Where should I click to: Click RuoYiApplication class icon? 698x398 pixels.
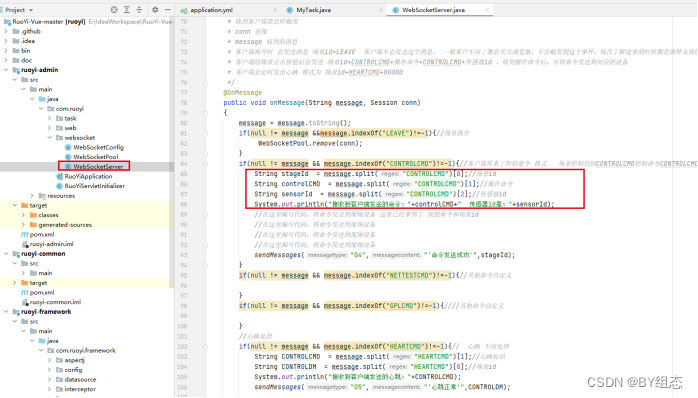point(59,176)
